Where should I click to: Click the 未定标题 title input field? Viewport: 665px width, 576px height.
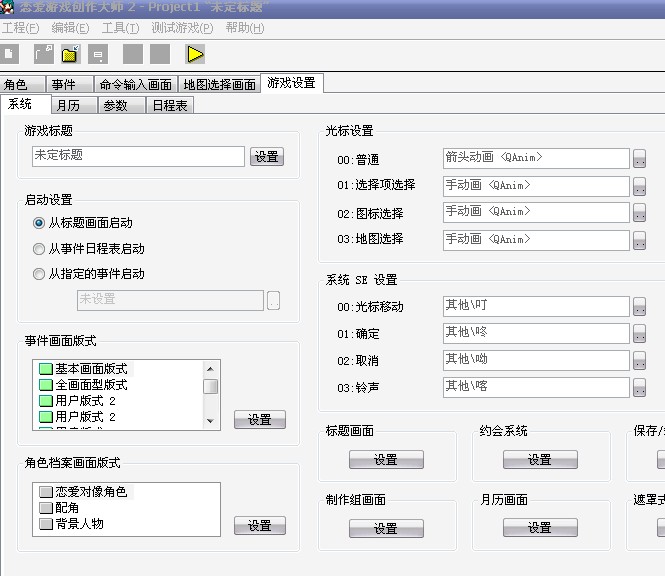click(x=138, y=156)
